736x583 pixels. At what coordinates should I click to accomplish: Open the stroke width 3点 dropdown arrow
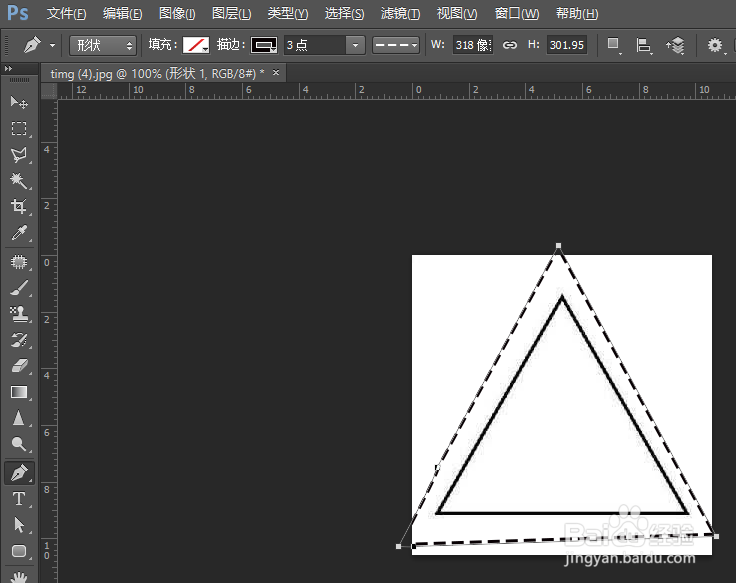[x=355, y=46]
